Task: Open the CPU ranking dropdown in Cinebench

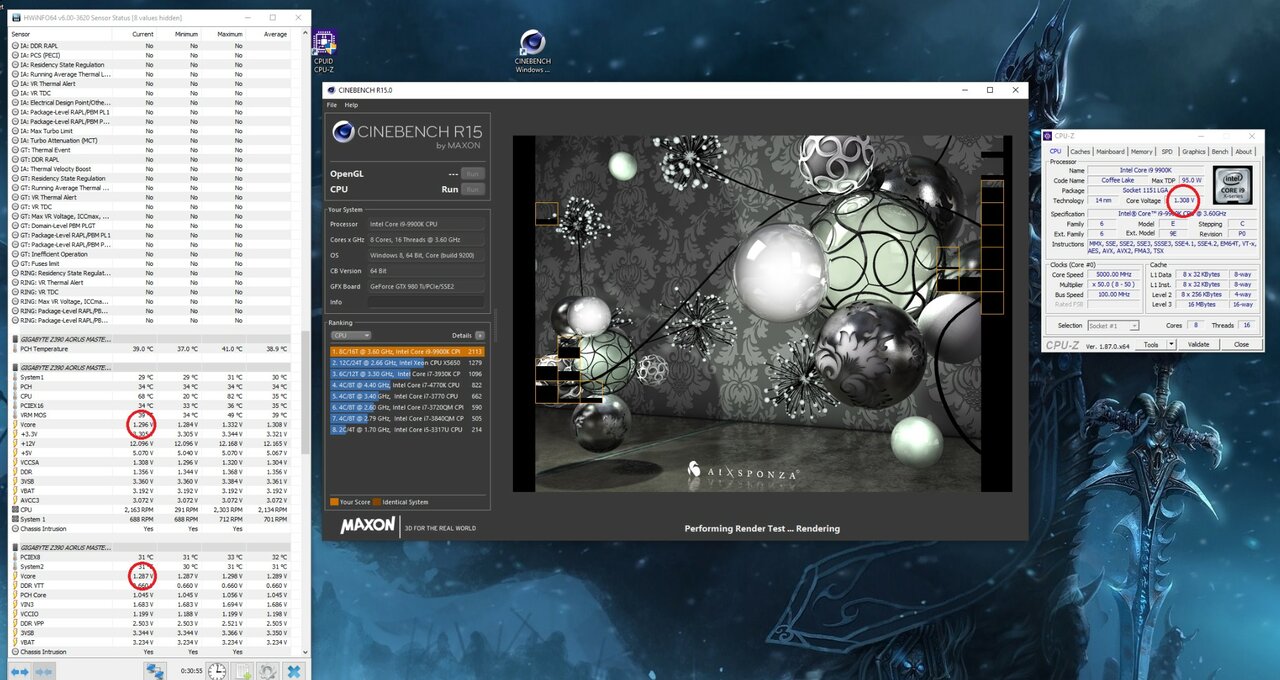Action: (x=351, y=336)
